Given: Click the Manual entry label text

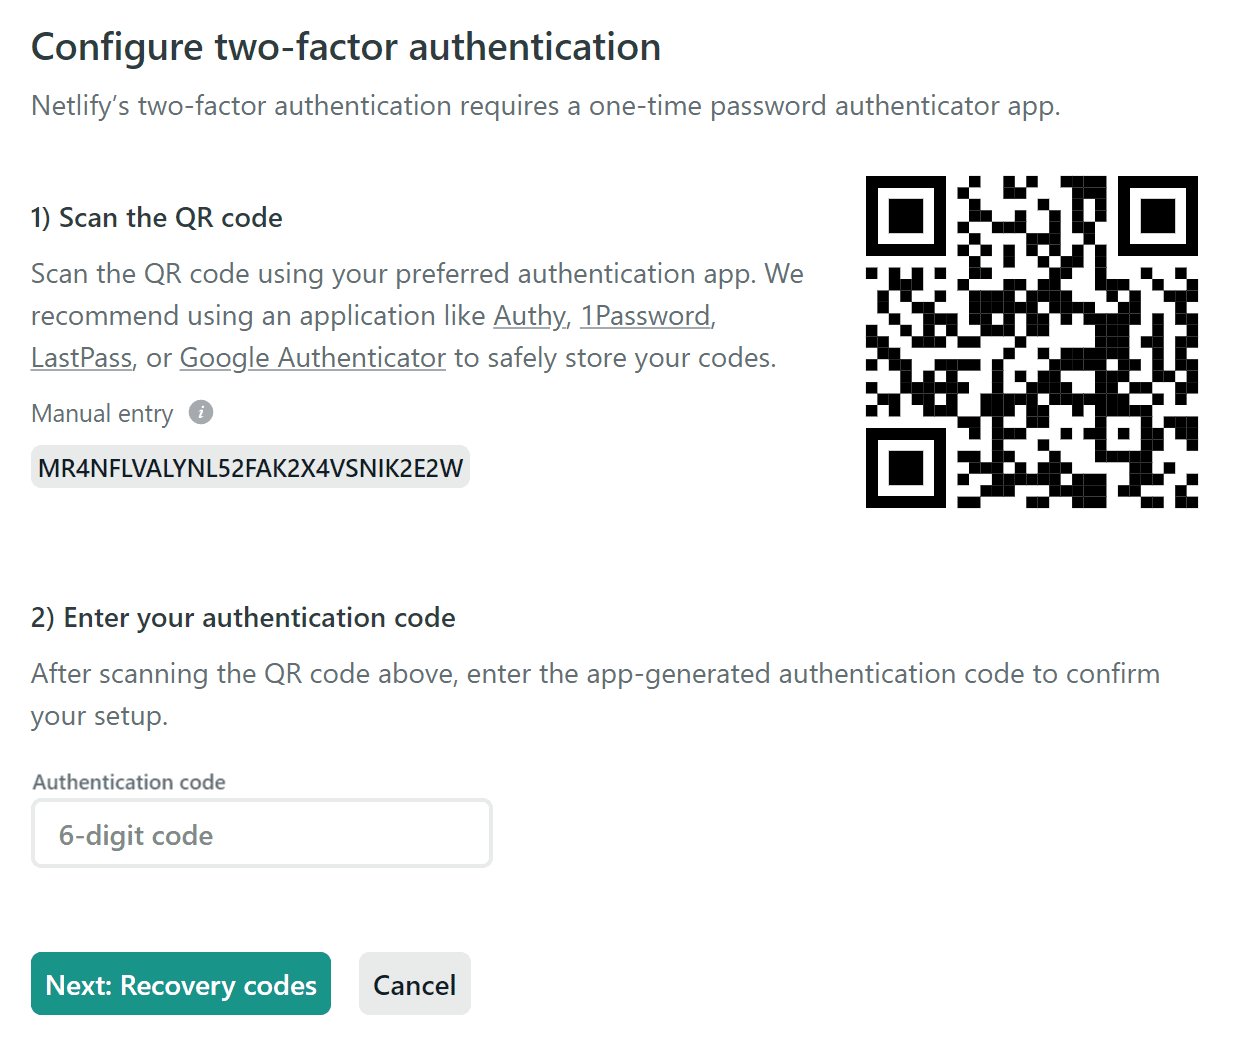Looking at the screenshot, I should (102, 414).
